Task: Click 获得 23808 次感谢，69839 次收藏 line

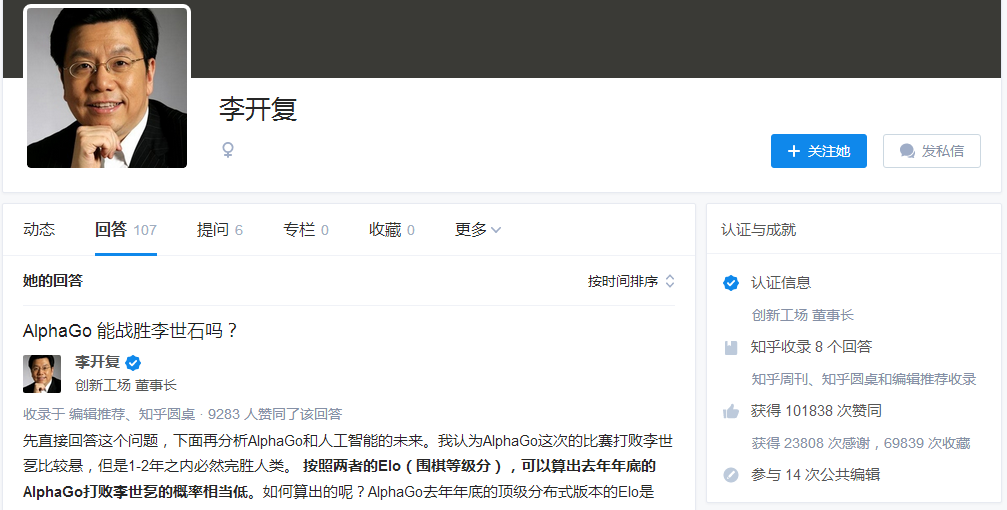Action: click(x=861, y=443)
